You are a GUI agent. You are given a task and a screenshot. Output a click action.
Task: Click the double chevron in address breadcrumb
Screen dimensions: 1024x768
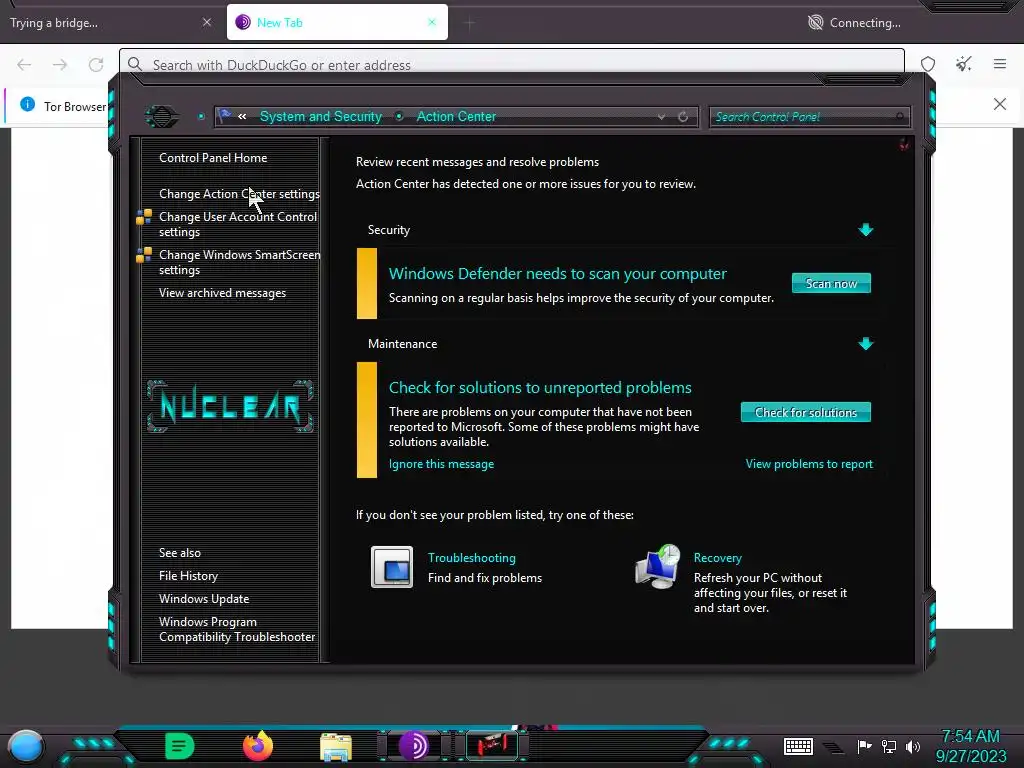pos(242,116)
